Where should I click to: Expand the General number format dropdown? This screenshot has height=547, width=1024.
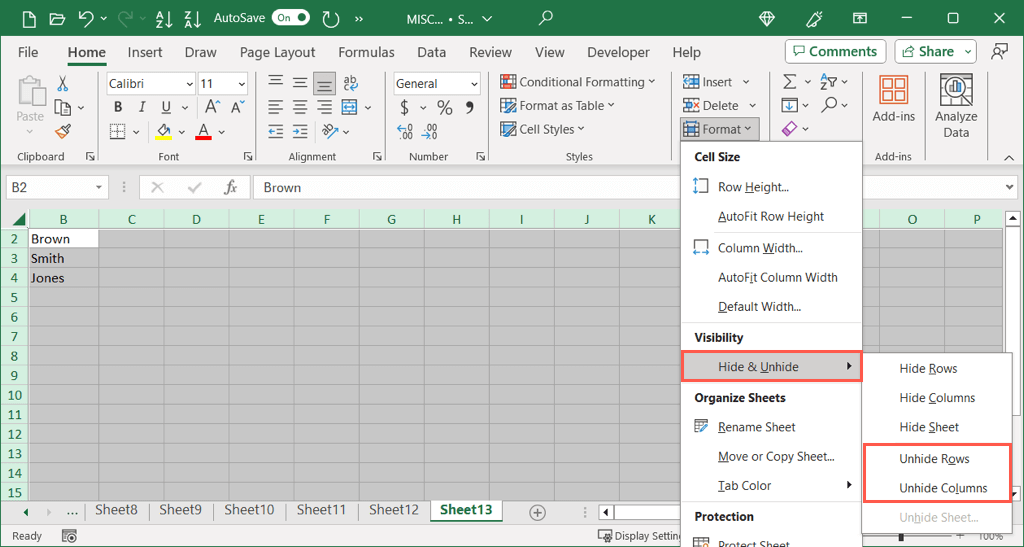pyautogui.click(x=476, y=84)
